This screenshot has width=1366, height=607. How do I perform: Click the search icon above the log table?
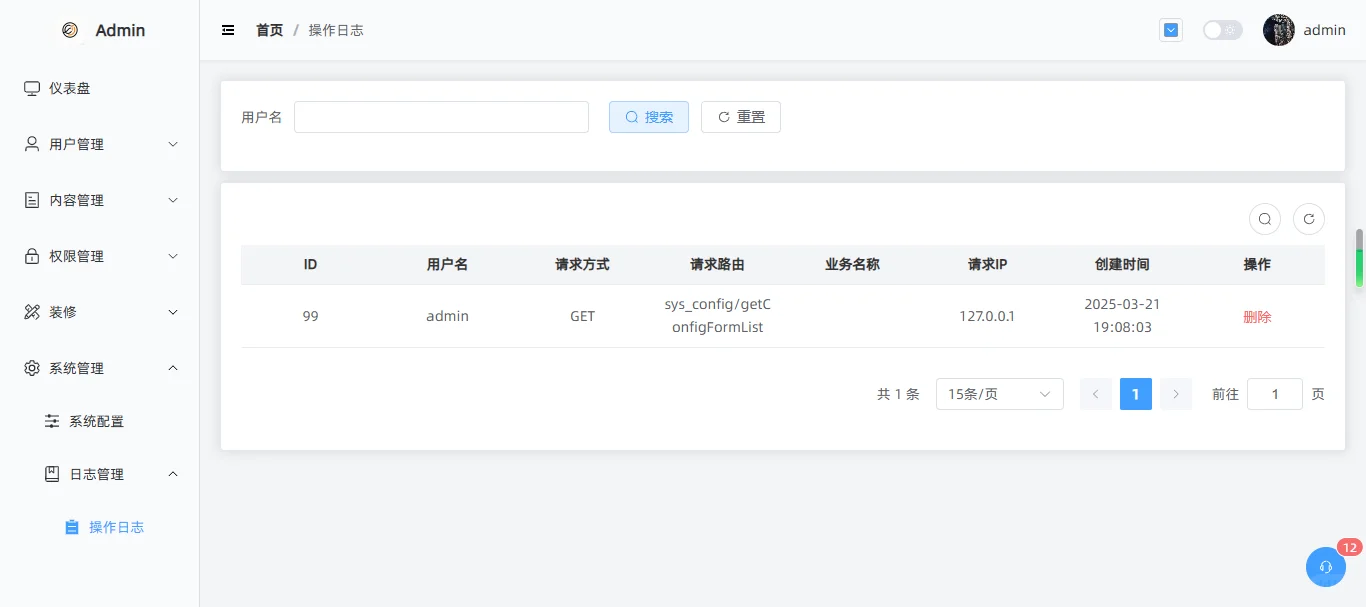coord(1264,218)
